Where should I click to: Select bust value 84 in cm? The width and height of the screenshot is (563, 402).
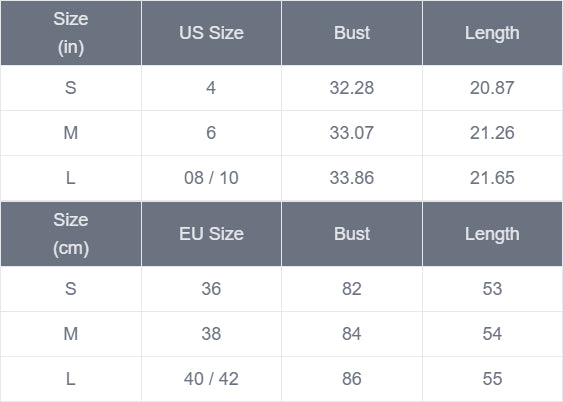(x=352, y=334)
